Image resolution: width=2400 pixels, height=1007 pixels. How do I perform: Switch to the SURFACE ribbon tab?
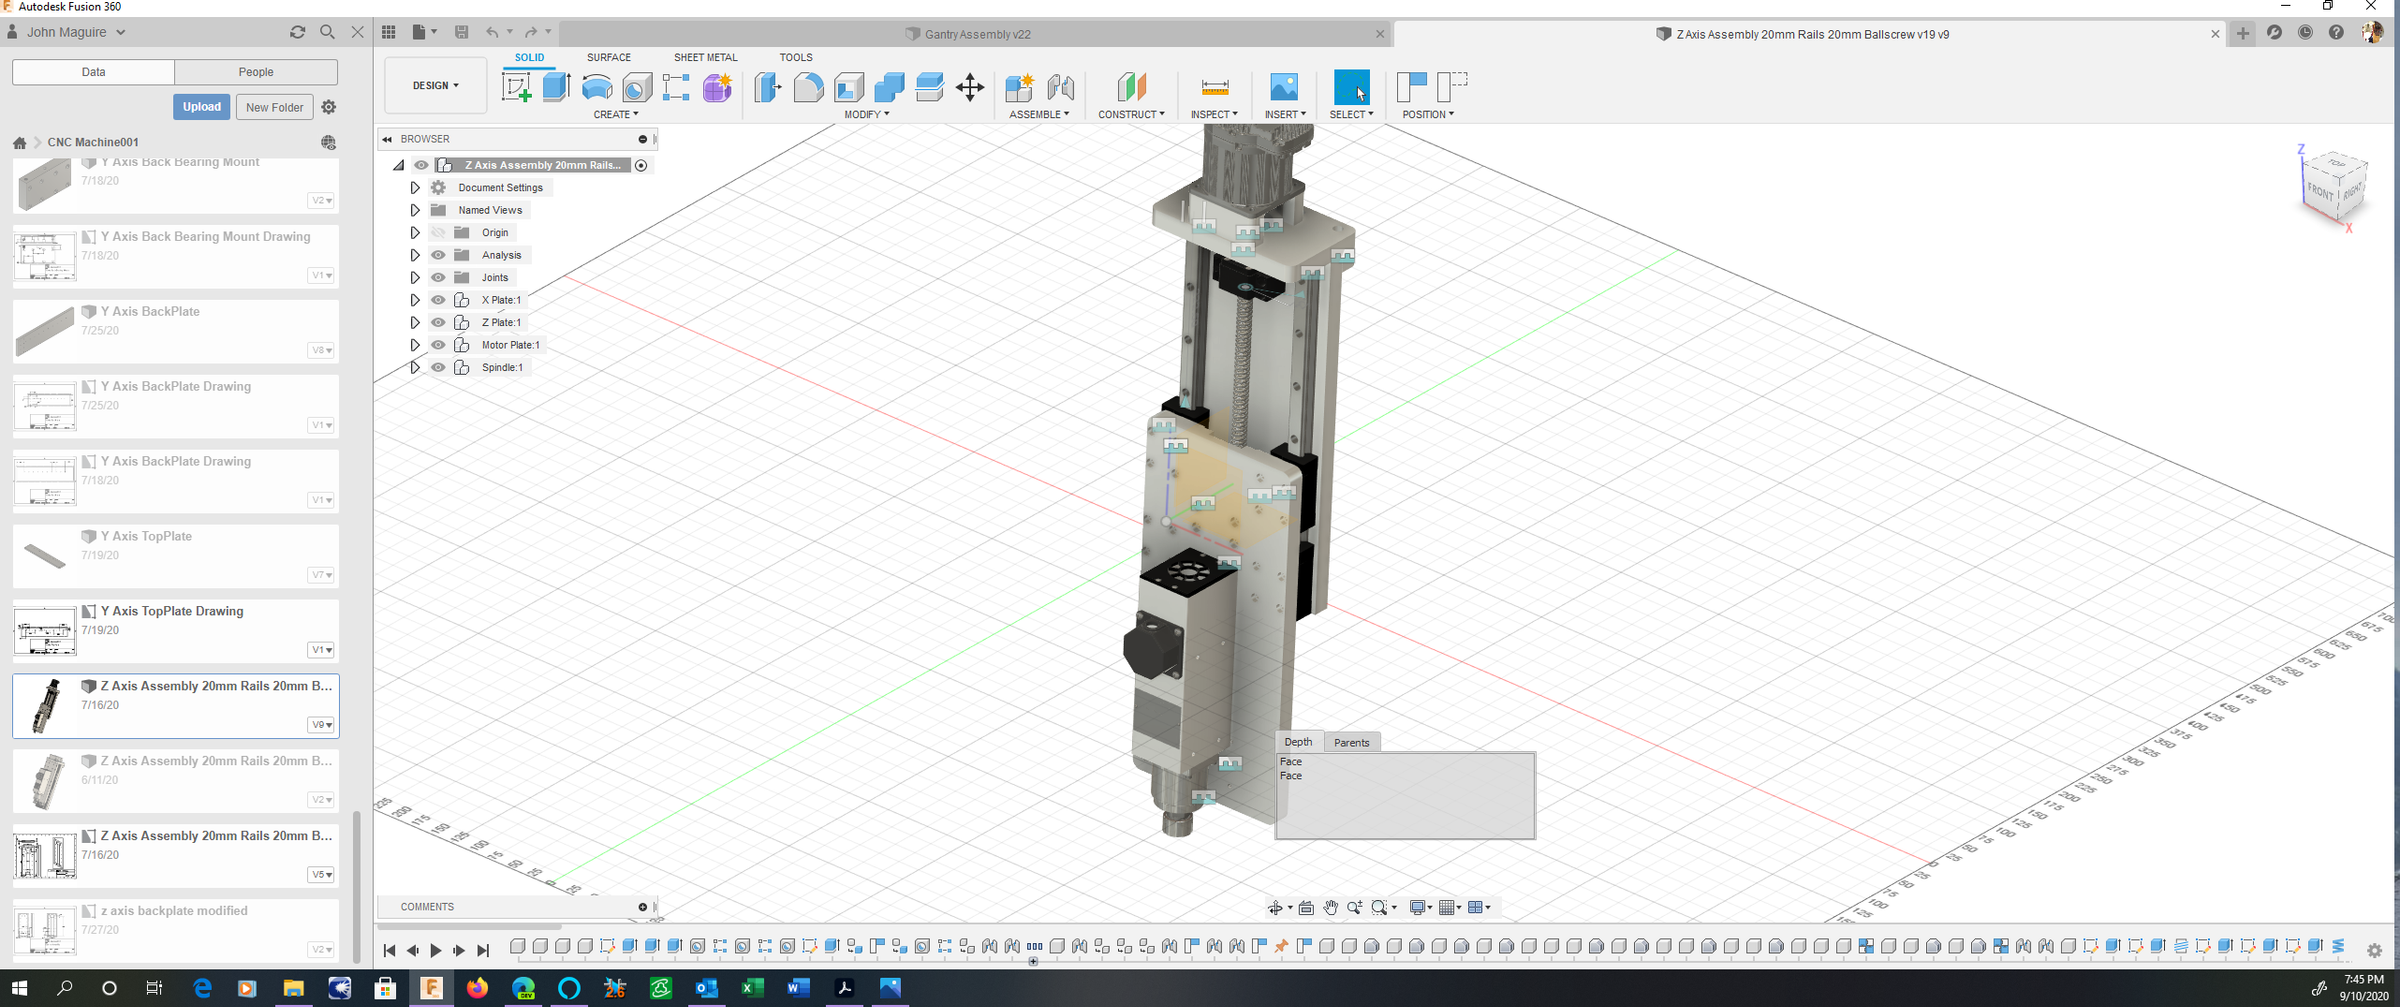[x=608, y=57]
